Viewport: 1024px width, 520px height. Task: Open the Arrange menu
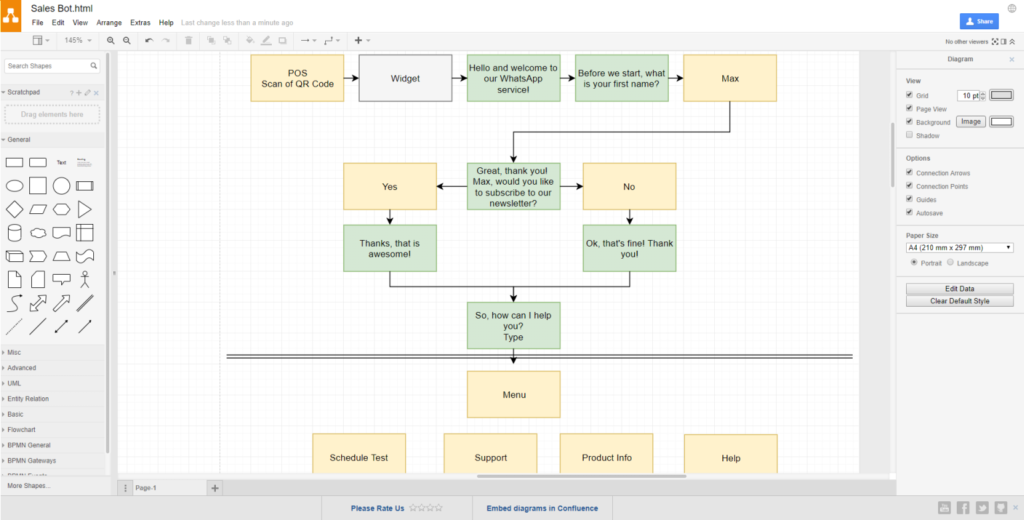pos(109,22)
